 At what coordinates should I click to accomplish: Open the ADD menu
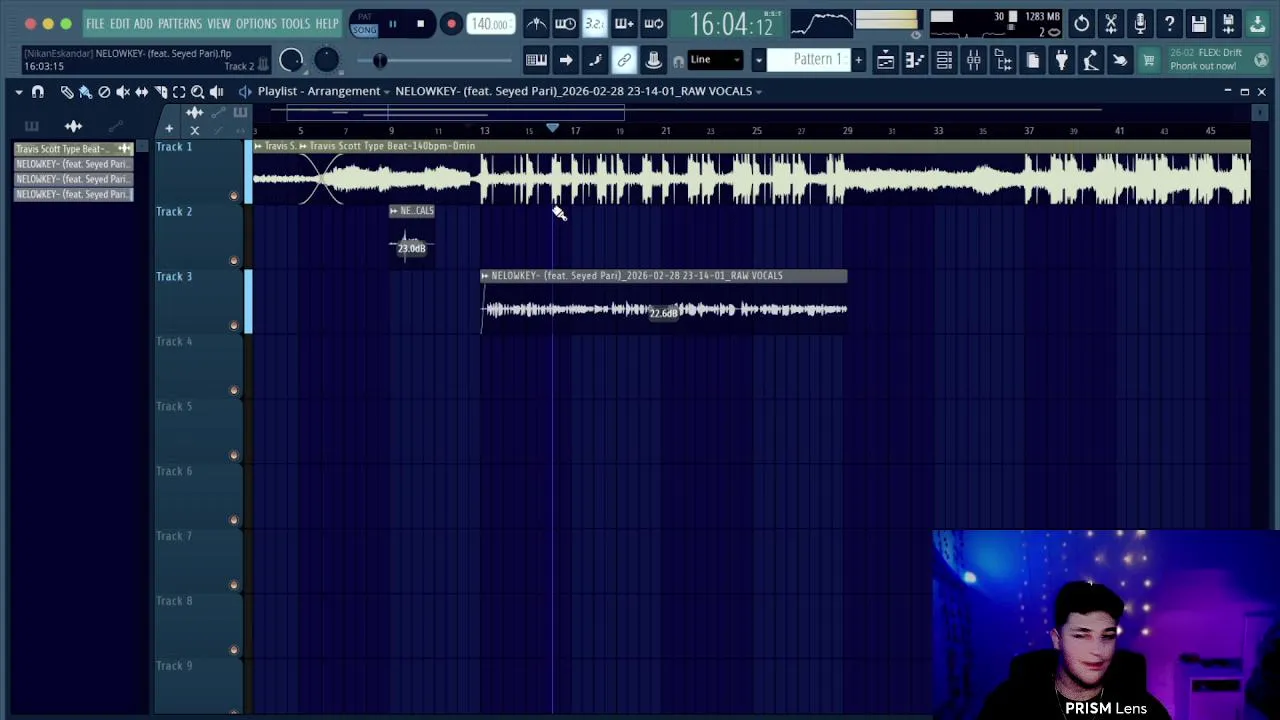tap(144, 23)
